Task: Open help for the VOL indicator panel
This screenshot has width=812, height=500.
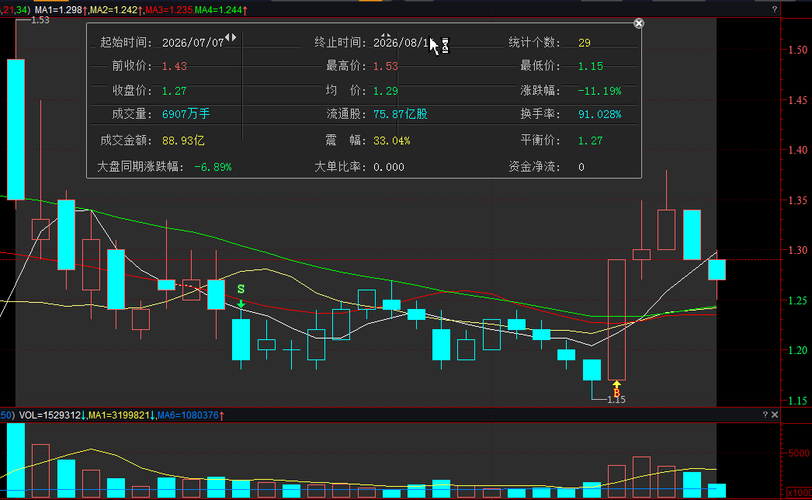Action: [765, 415]
